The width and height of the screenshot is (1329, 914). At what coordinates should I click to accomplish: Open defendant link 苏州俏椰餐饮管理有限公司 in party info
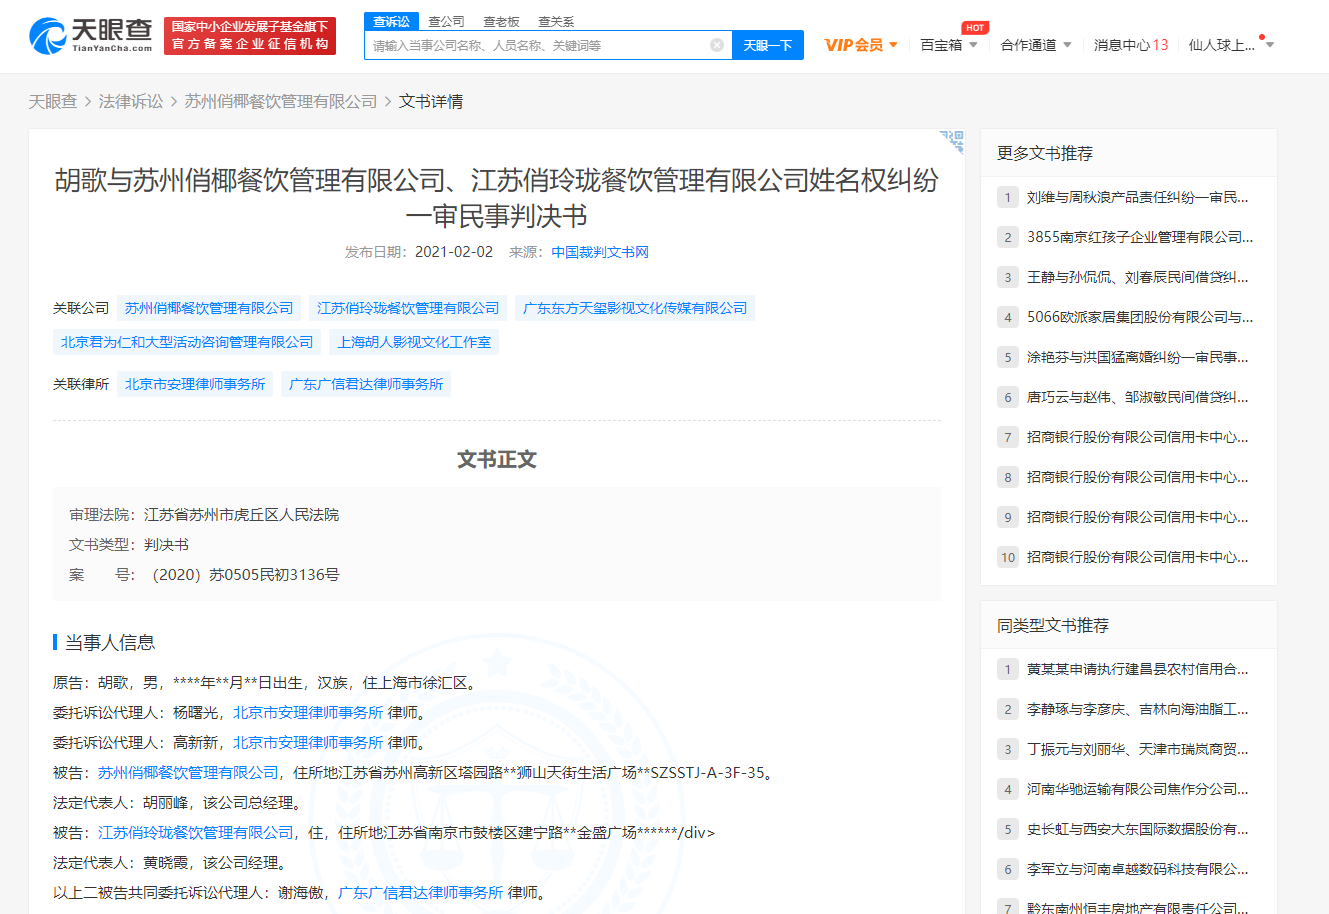188,773
